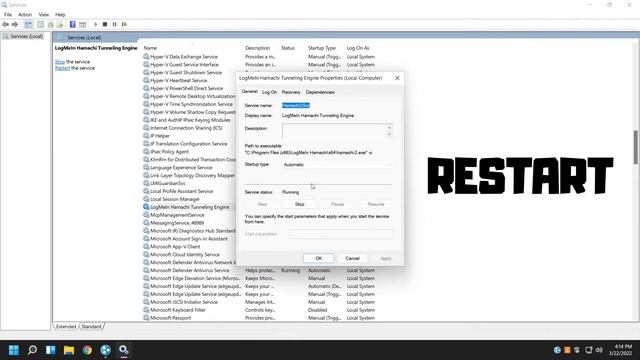Image resolution: width=640 pixels, height=360 pixels.
Task: Open the File menu
Action: 8,15
